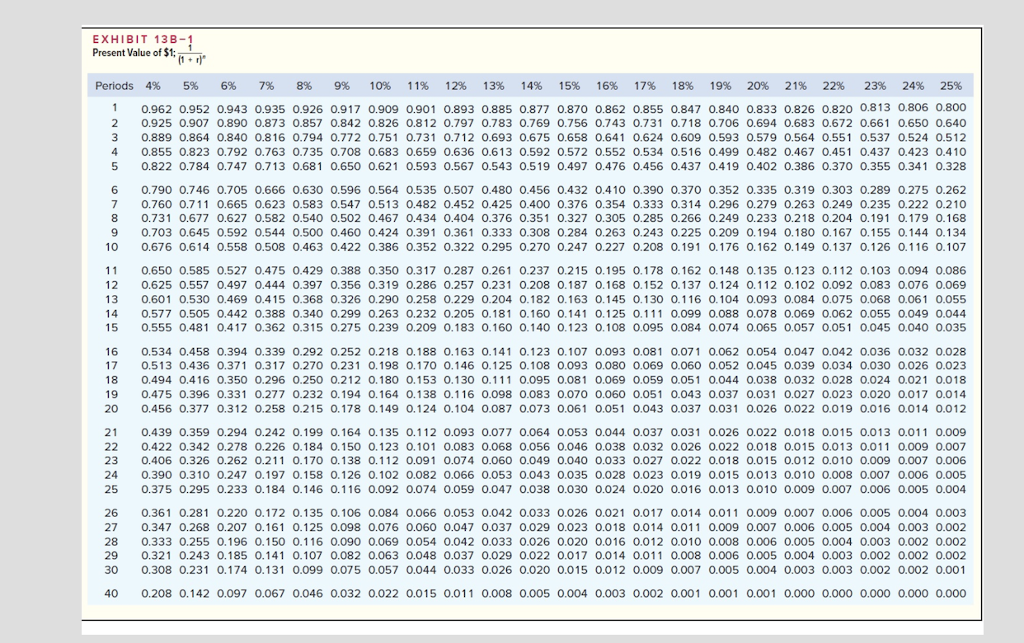
Task: Click 0.261 in period 11, 13% column
Action: pos(497,270)
